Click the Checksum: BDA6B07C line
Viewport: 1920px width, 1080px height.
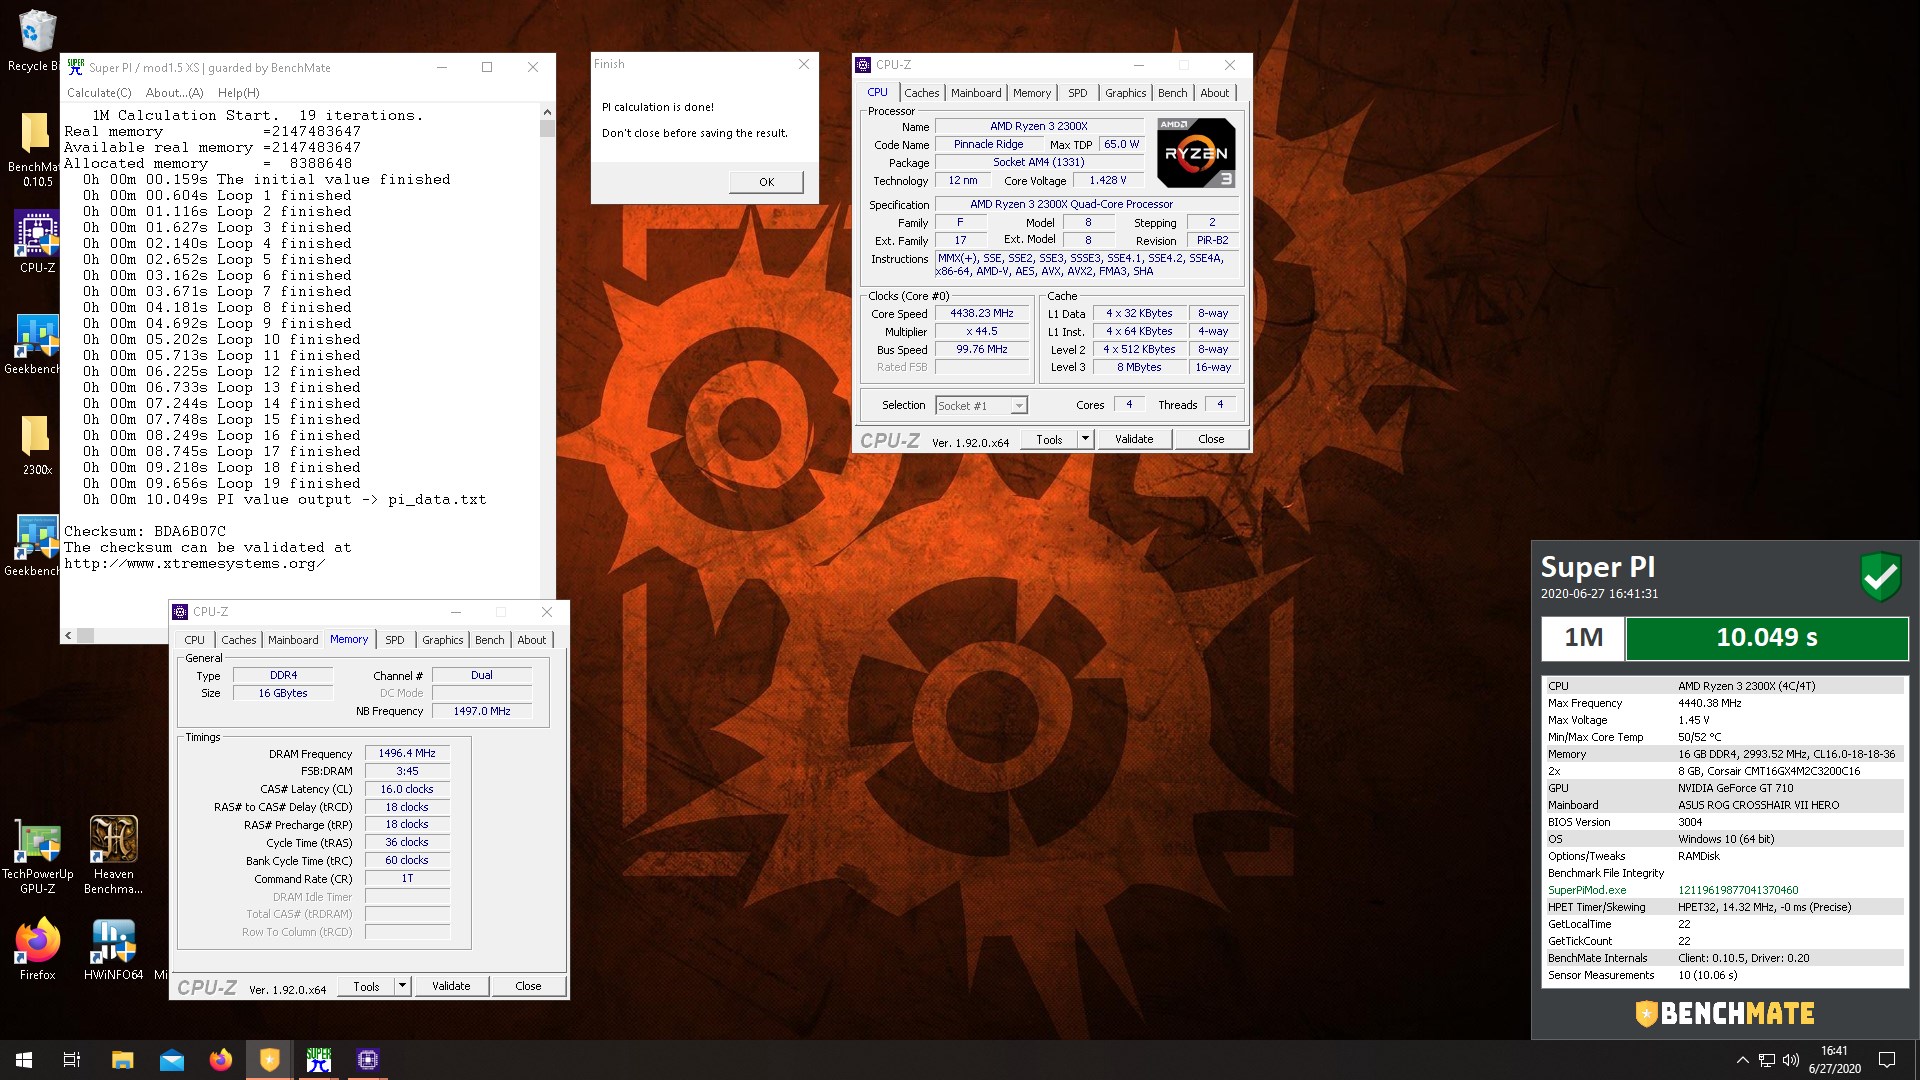coord(145,531)
